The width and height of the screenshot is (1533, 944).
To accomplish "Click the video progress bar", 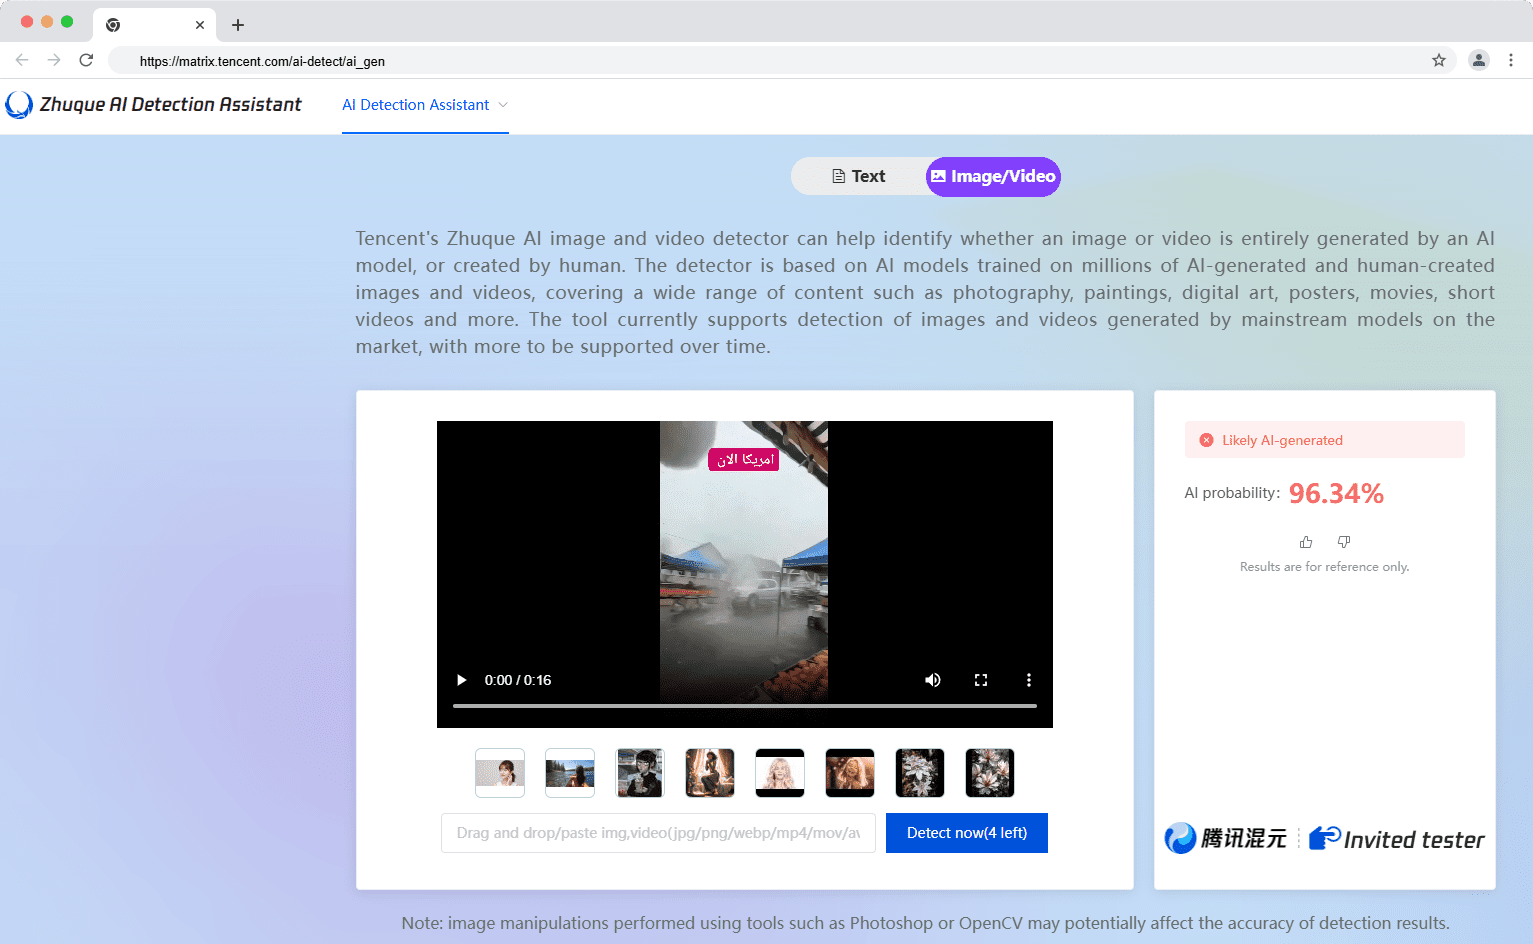I will (744, 706).
